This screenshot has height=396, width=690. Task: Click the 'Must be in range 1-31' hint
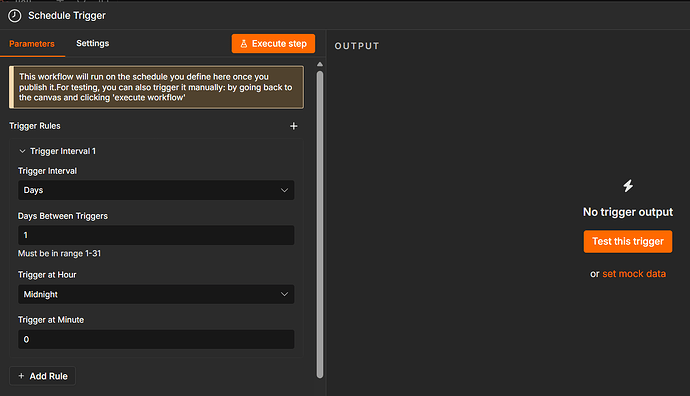59,253
